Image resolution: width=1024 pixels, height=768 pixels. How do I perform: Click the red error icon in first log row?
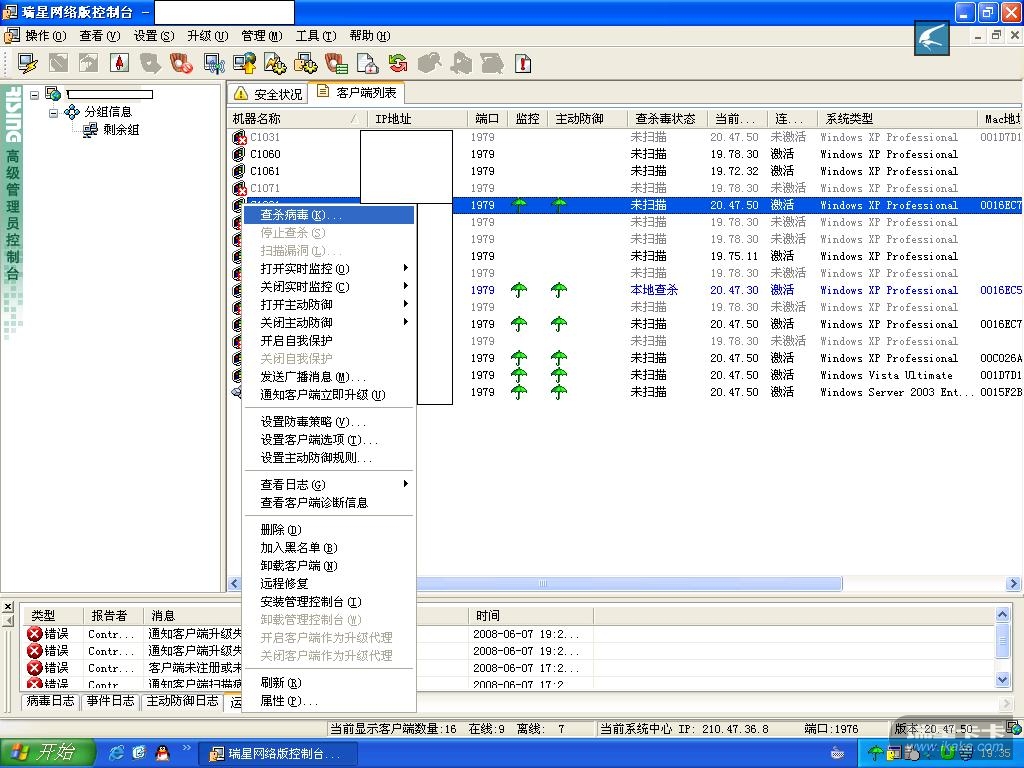pyautogui.click(x=34, y=634)
